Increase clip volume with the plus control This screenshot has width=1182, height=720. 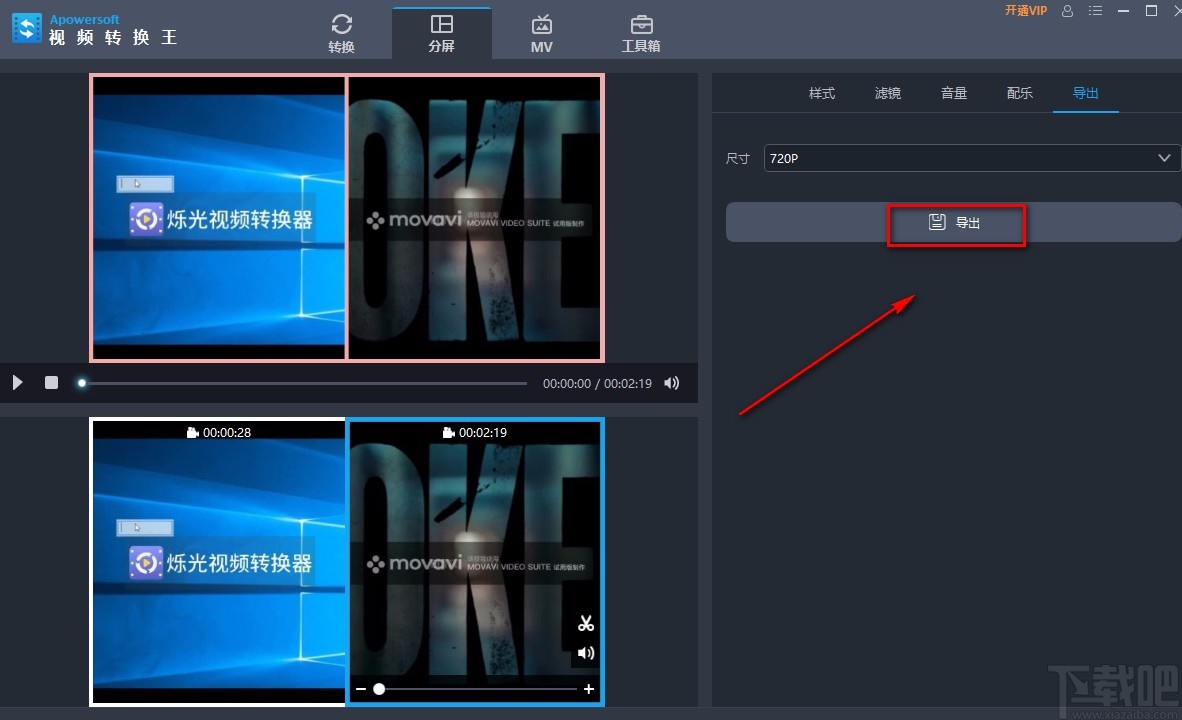(x=589, y=689)
